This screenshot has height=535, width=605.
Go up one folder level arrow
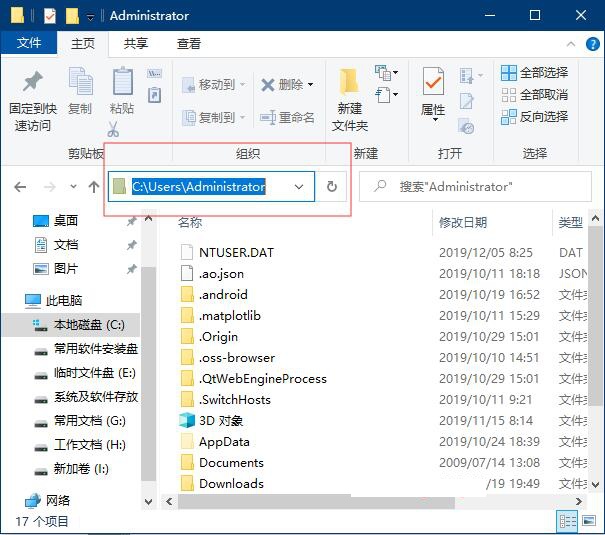click(94, 187)
